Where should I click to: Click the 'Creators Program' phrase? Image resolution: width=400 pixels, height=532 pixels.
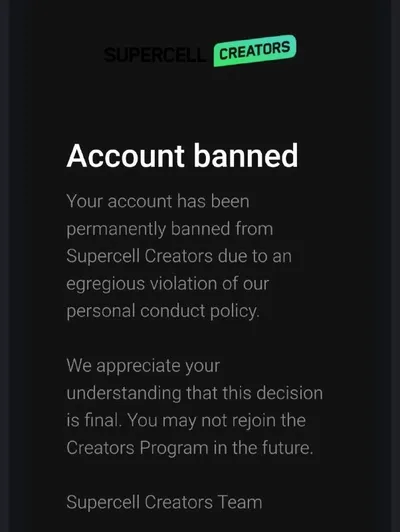coord(137,448)
